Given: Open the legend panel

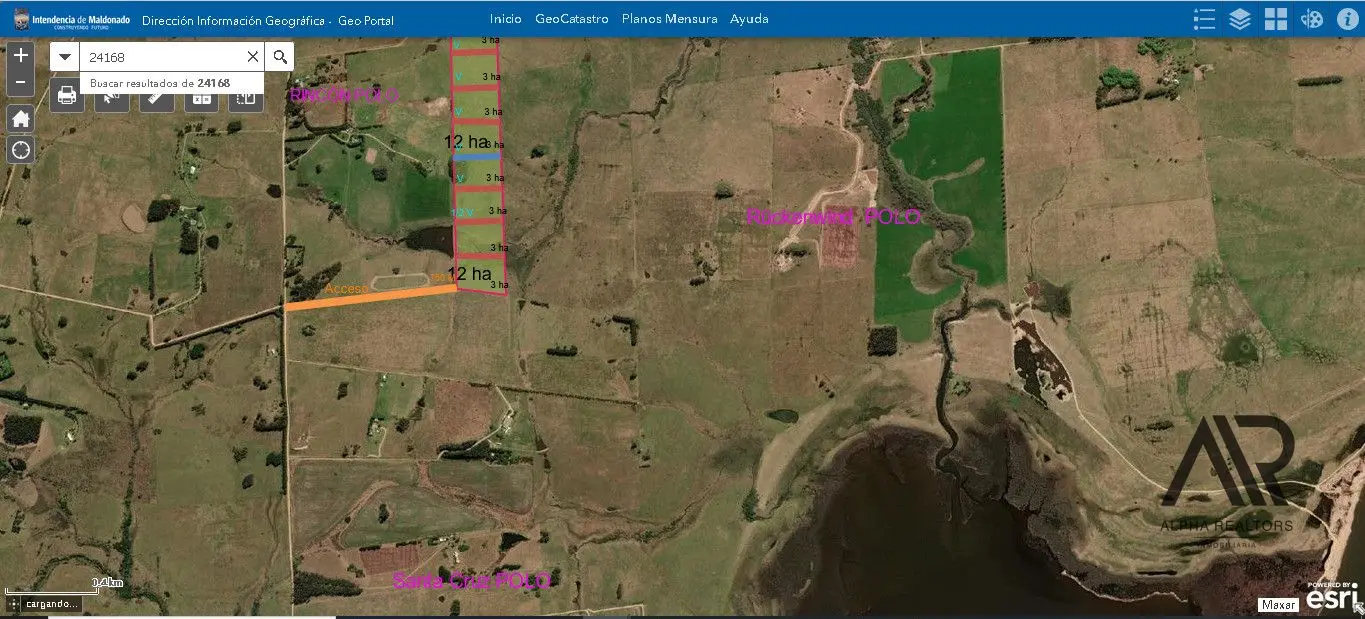Looking at the screenshot, I should click(1205, 19).
